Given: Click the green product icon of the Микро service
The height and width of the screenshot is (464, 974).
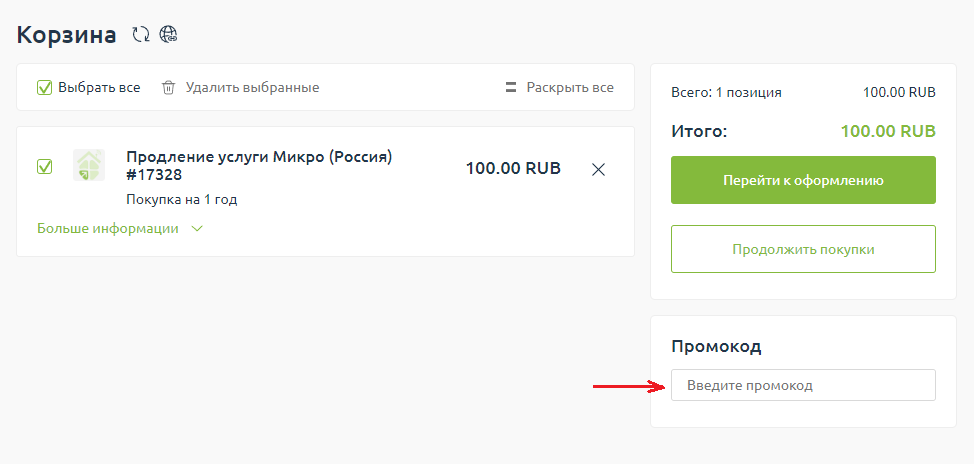Looking at the screenshot, I should click(x=89, y=166).
